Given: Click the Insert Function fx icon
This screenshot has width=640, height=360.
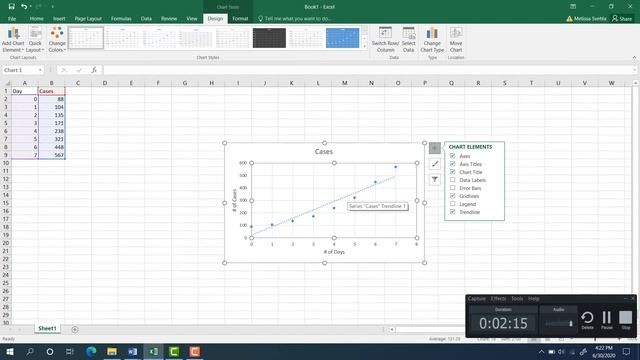Looking at the screenshot, I should [94, 70].
